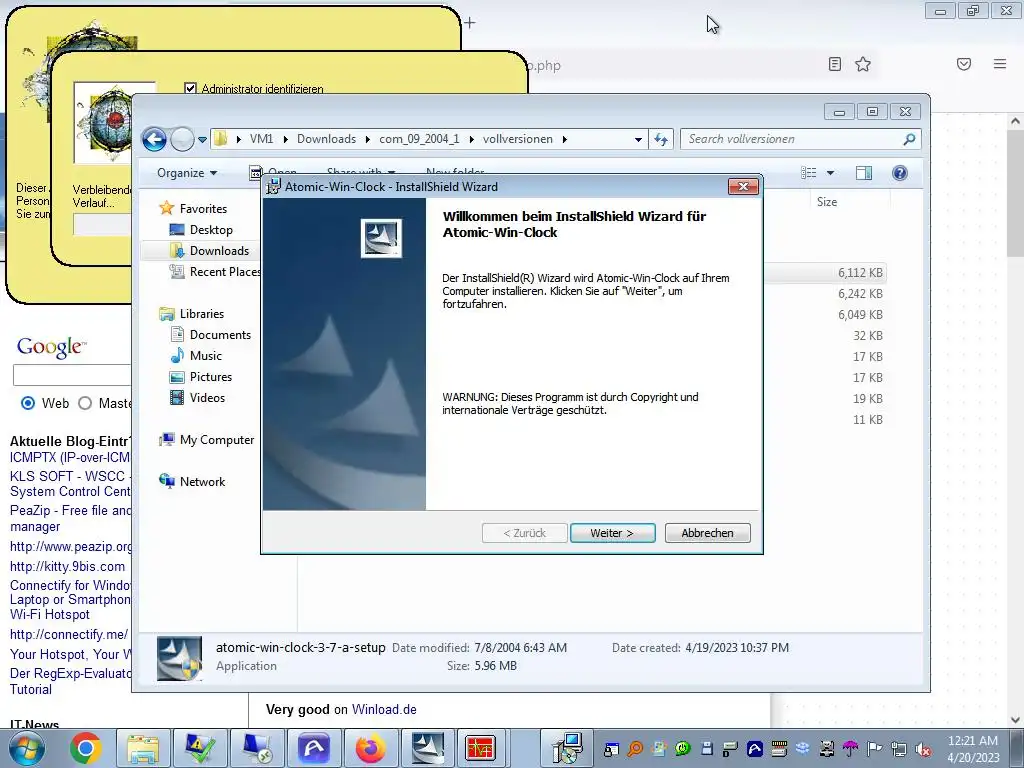Click the Firefox Pocket save icon
This screenshot has width=1024, height=768.
click(963, 64)
